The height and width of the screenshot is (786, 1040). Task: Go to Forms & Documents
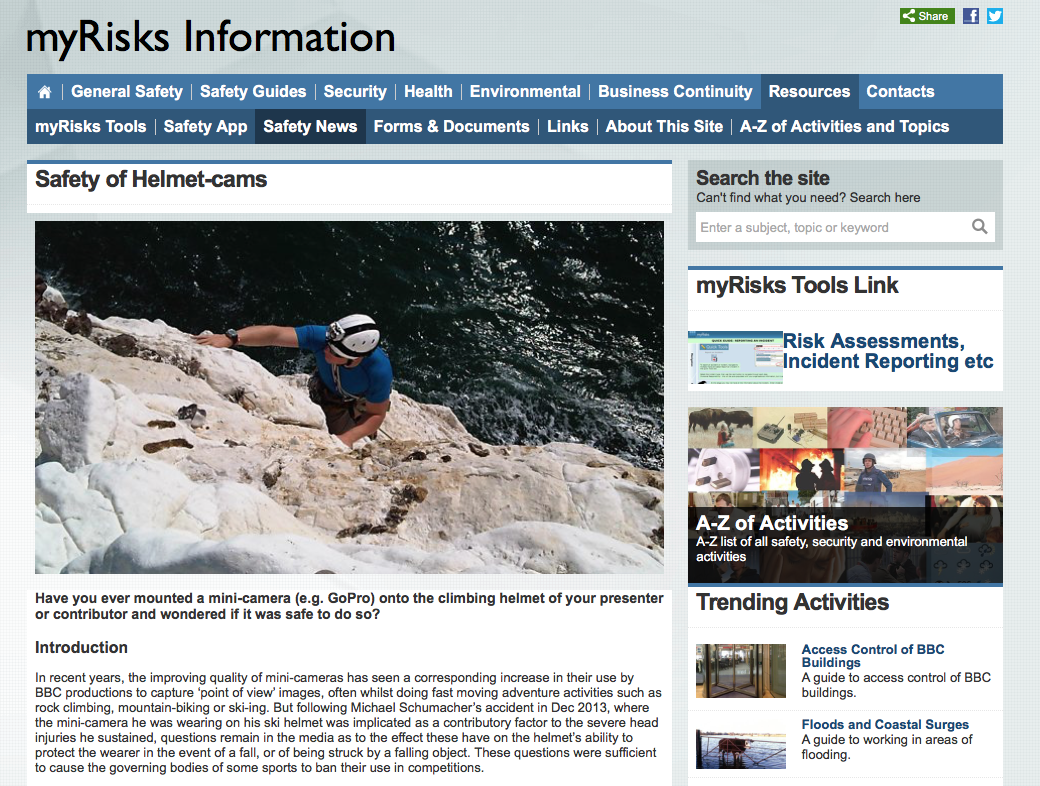point(451,126)
